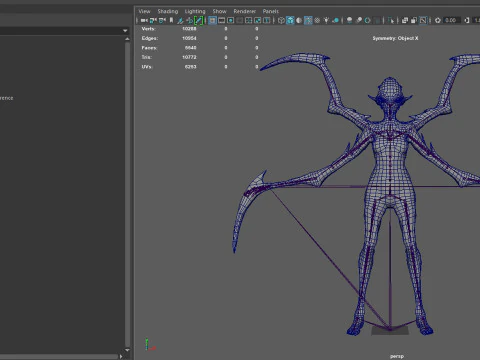Click the camera Bookmarks icon
Viewport: 480px width, 360px height.
point(171,21)
